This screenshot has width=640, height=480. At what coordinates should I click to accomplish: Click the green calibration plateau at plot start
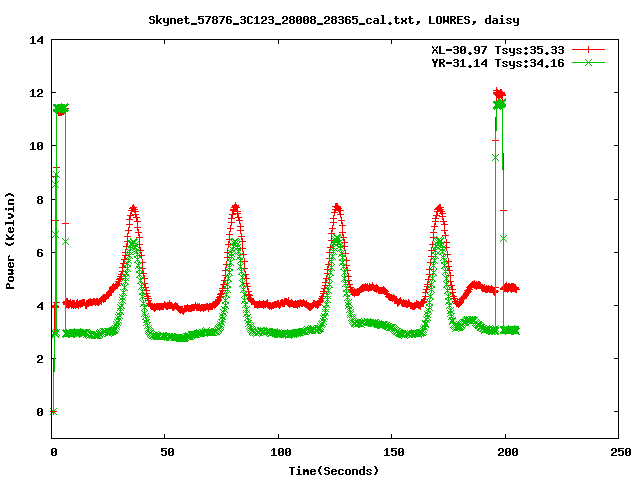point(61,109)
